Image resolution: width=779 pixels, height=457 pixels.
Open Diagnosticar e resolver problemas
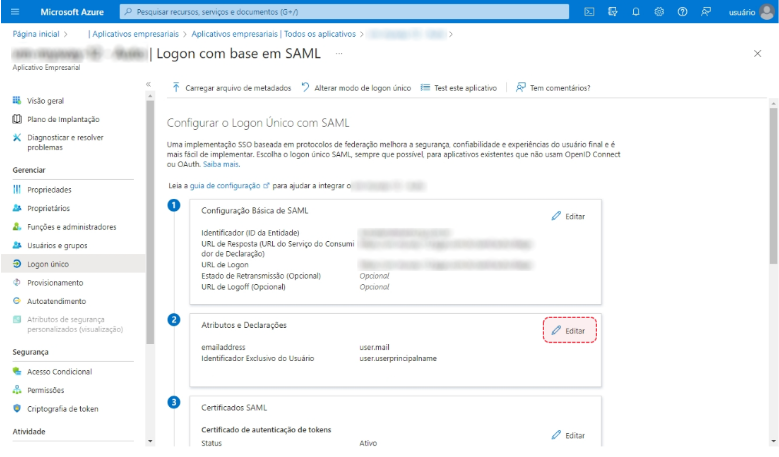click(65, 142)
